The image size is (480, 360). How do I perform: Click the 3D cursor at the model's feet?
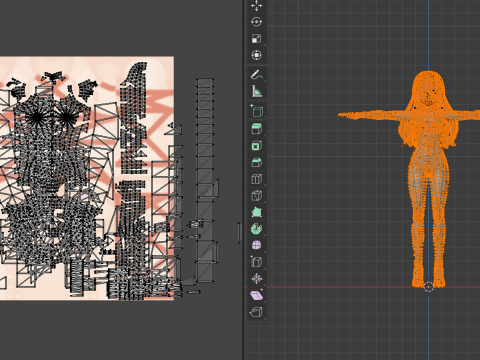pyautogui.click(x=429, y=287)
